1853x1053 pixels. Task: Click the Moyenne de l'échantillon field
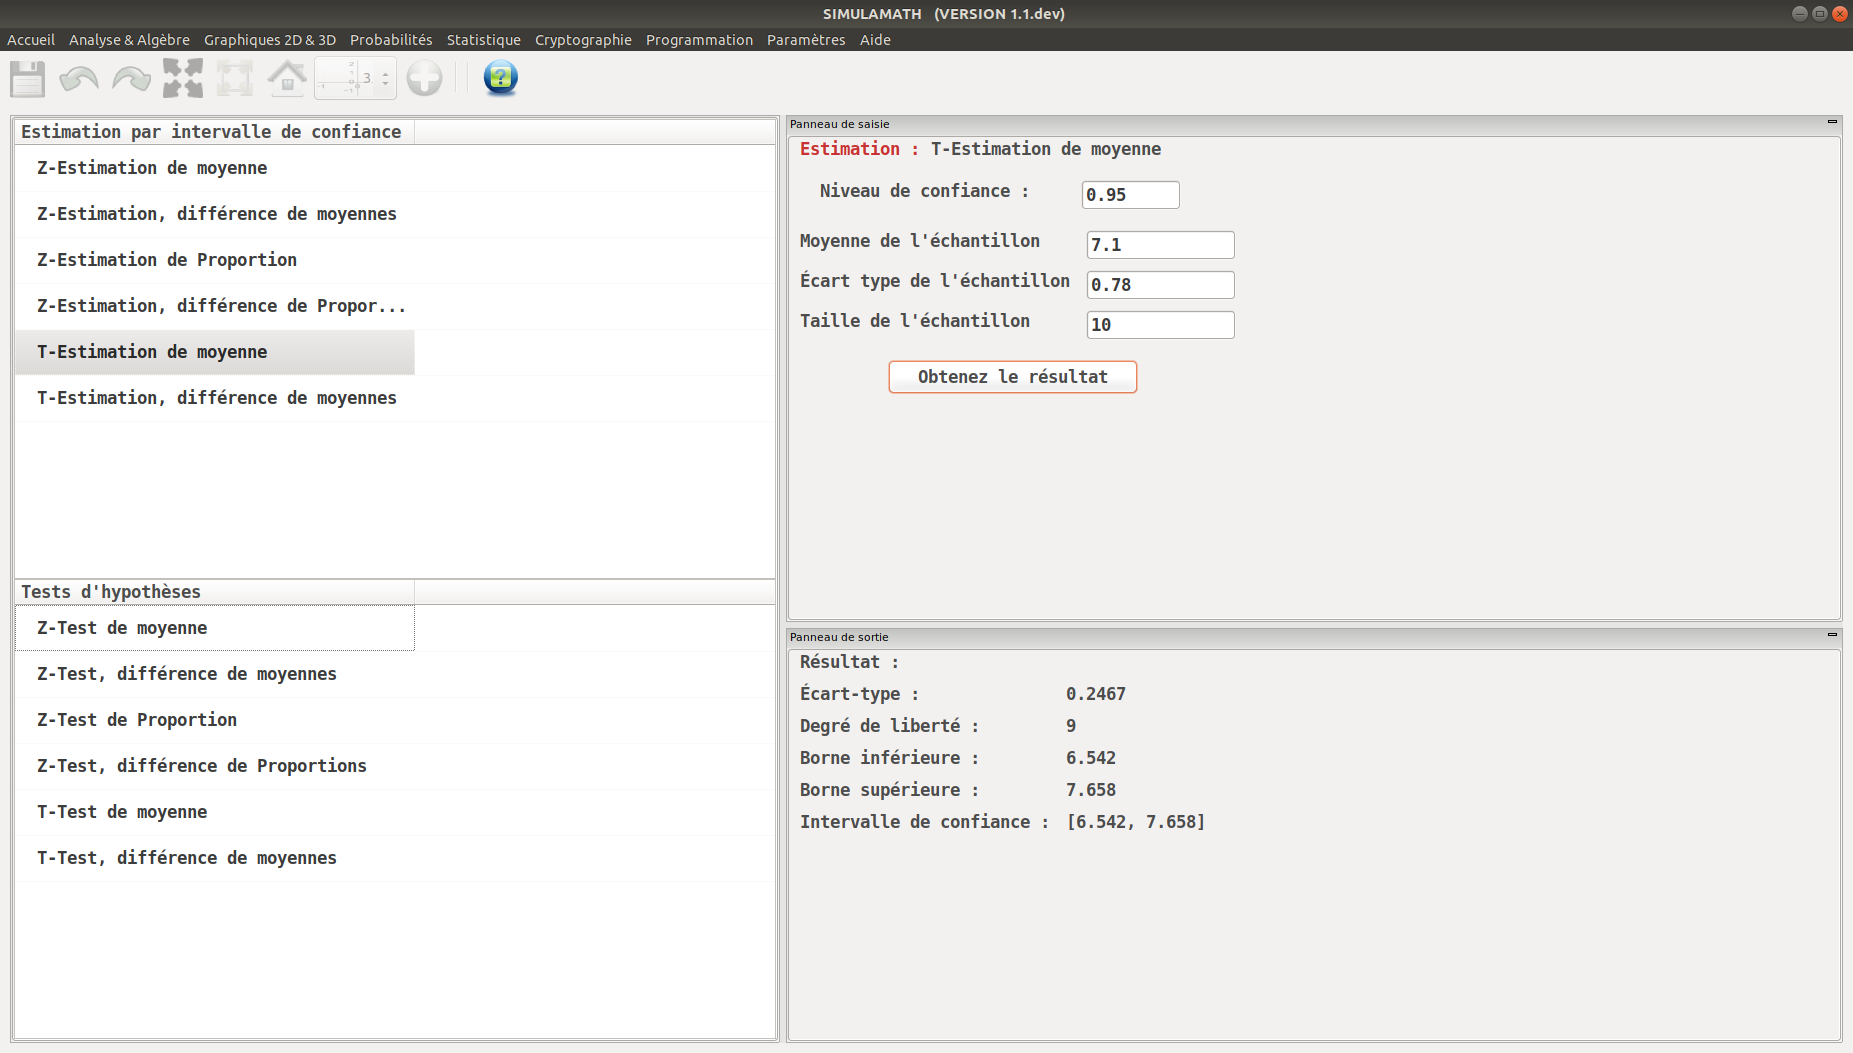click(x=1160, y=245)
